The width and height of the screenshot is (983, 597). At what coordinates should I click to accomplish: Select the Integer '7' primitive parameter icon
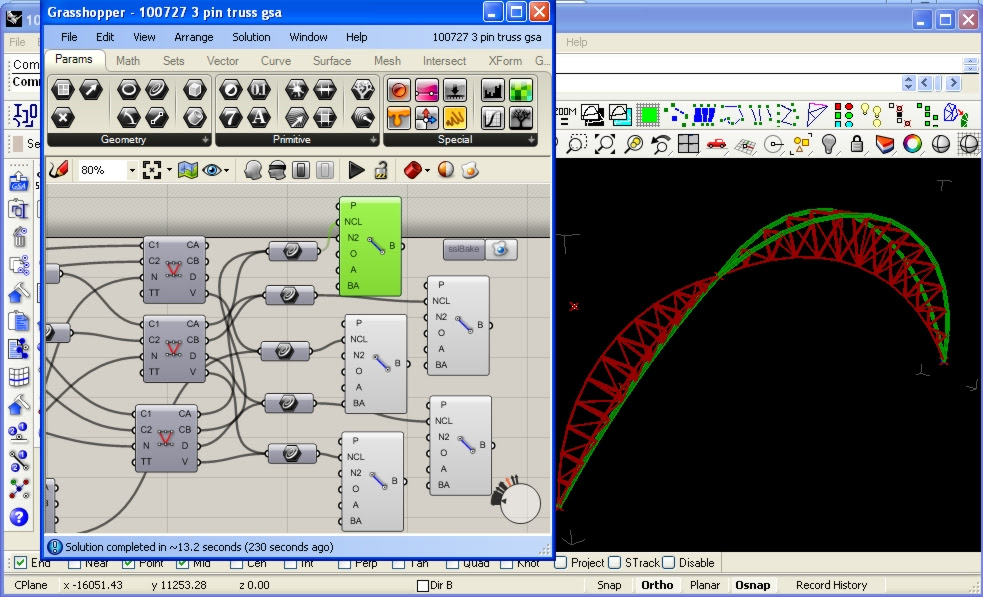coord(231,117)
